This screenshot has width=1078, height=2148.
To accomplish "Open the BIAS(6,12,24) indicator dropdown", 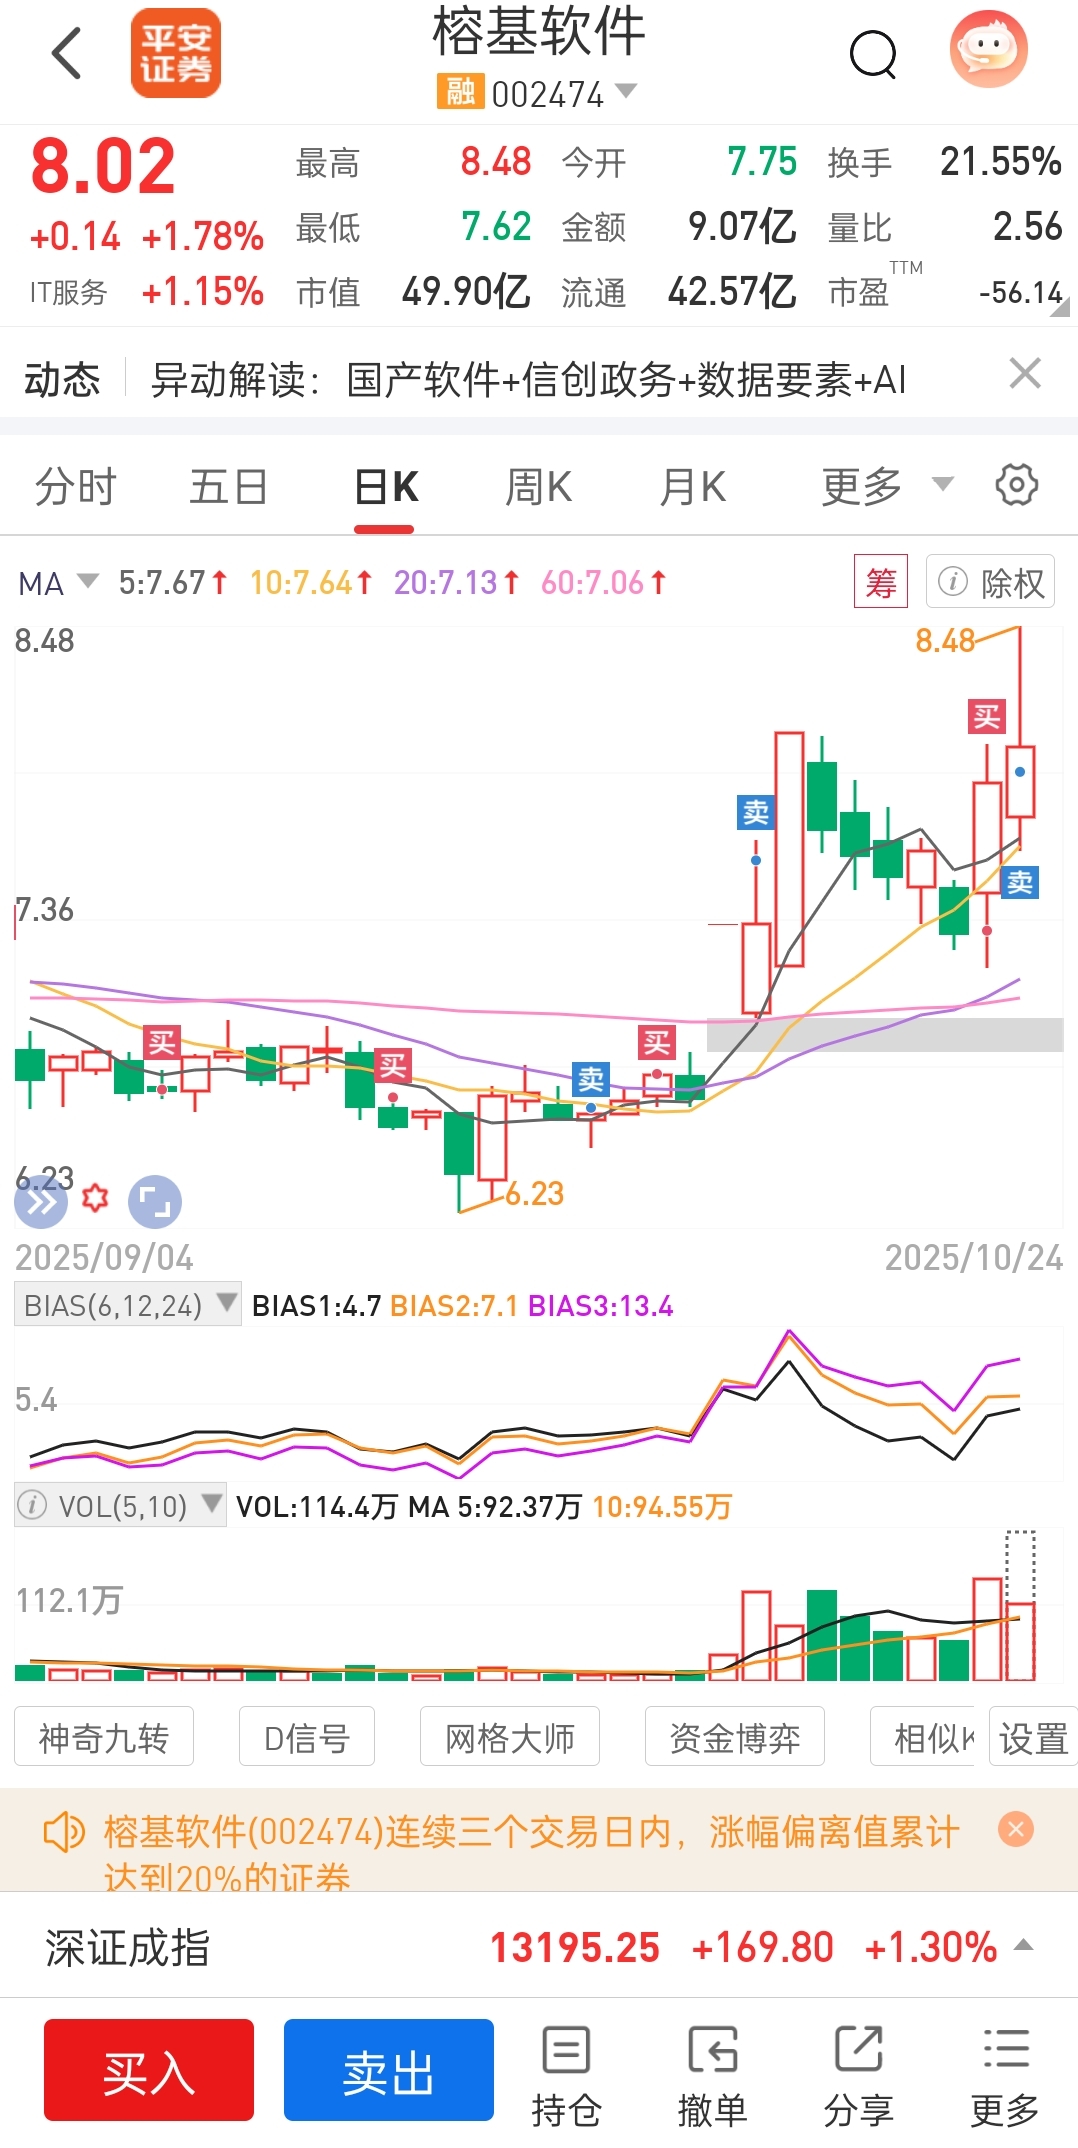I will (x=128, y=1305).
